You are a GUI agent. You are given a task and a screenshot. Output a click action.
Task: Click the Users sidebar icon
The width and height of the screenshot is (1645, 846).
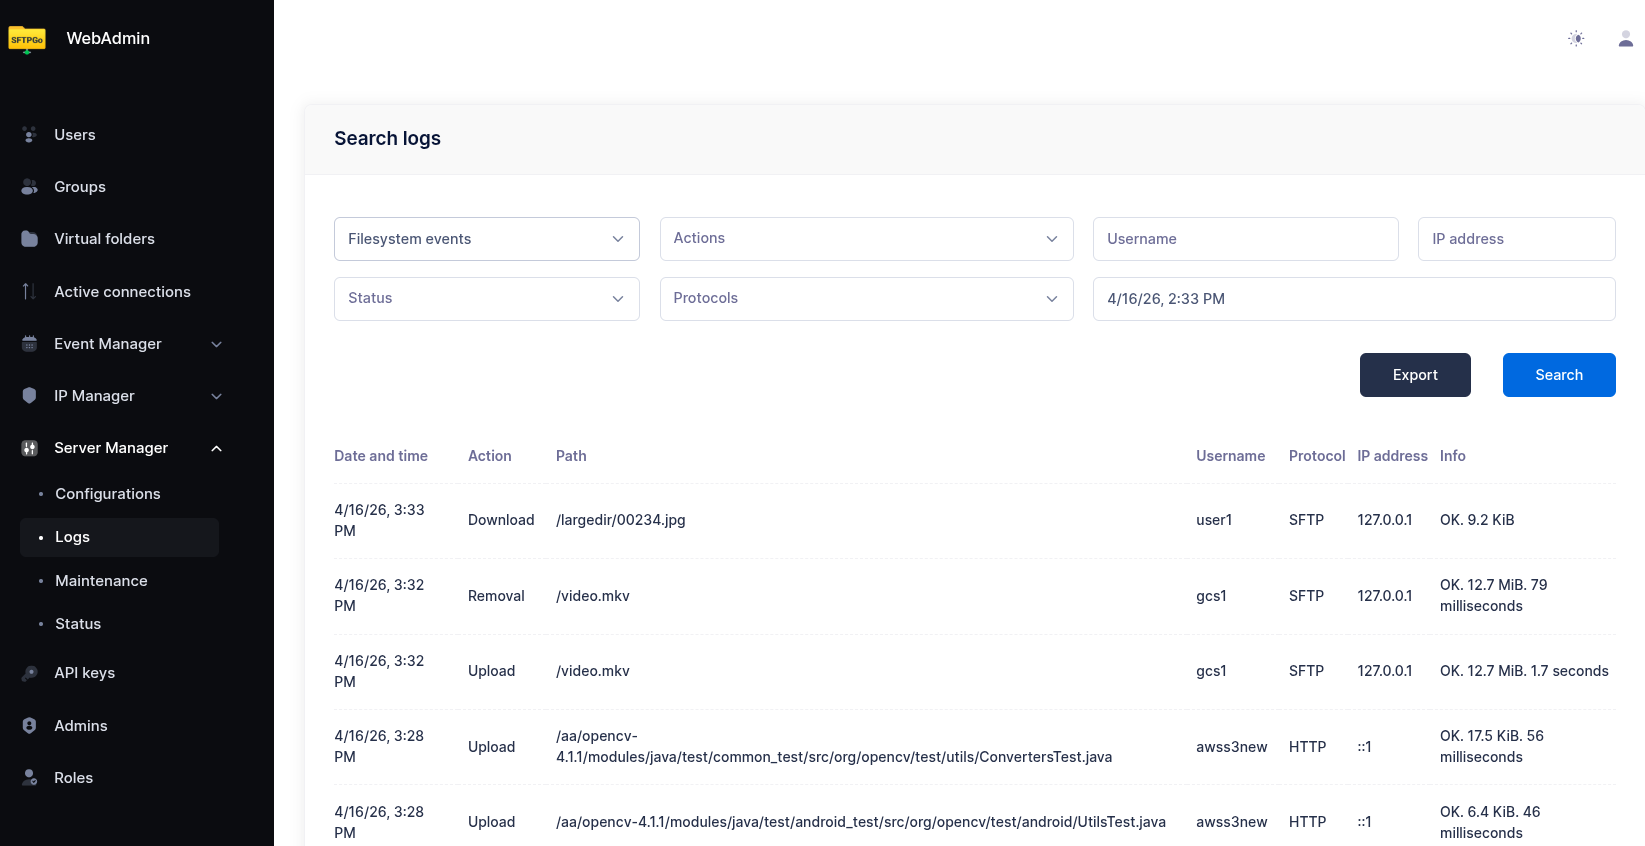tap(30, 135)
